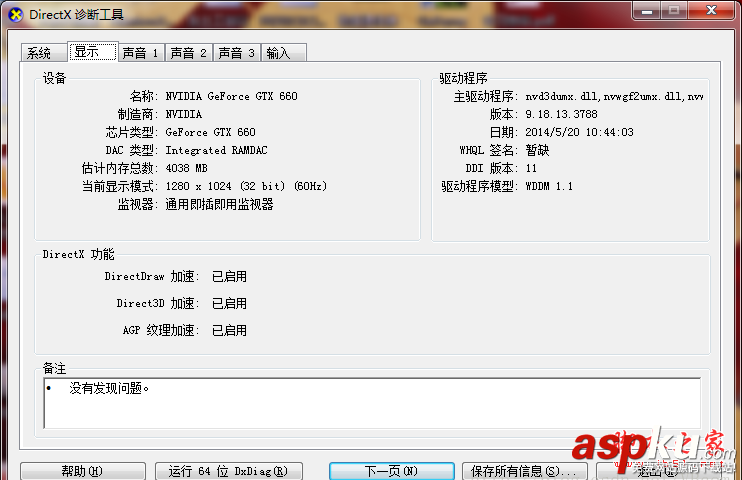The image size is (742, 480).
Task: Click driver date 2014/5/20 10:44:03
Action: coord(579,132)
